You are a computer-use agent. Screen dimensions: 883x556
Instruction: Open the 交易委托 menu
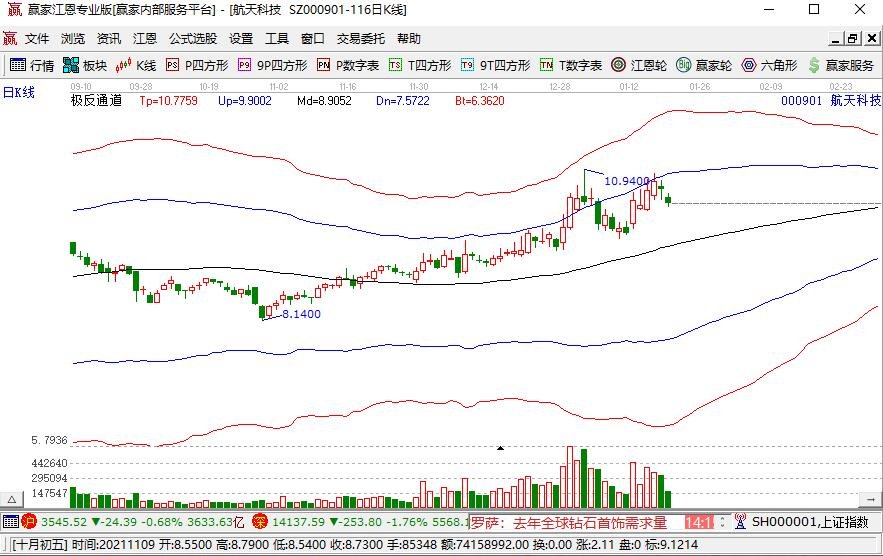(360, 38)
